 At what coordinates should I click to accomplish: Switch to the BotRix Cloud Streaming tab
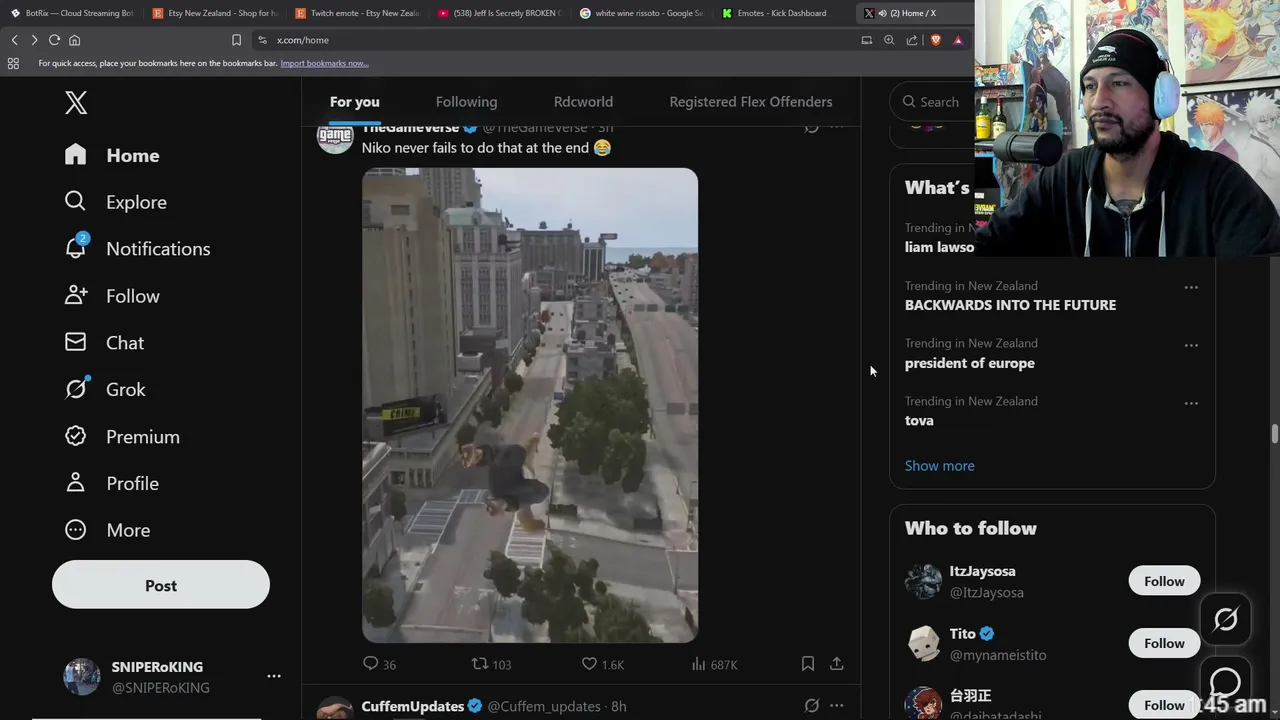point(72,13)
